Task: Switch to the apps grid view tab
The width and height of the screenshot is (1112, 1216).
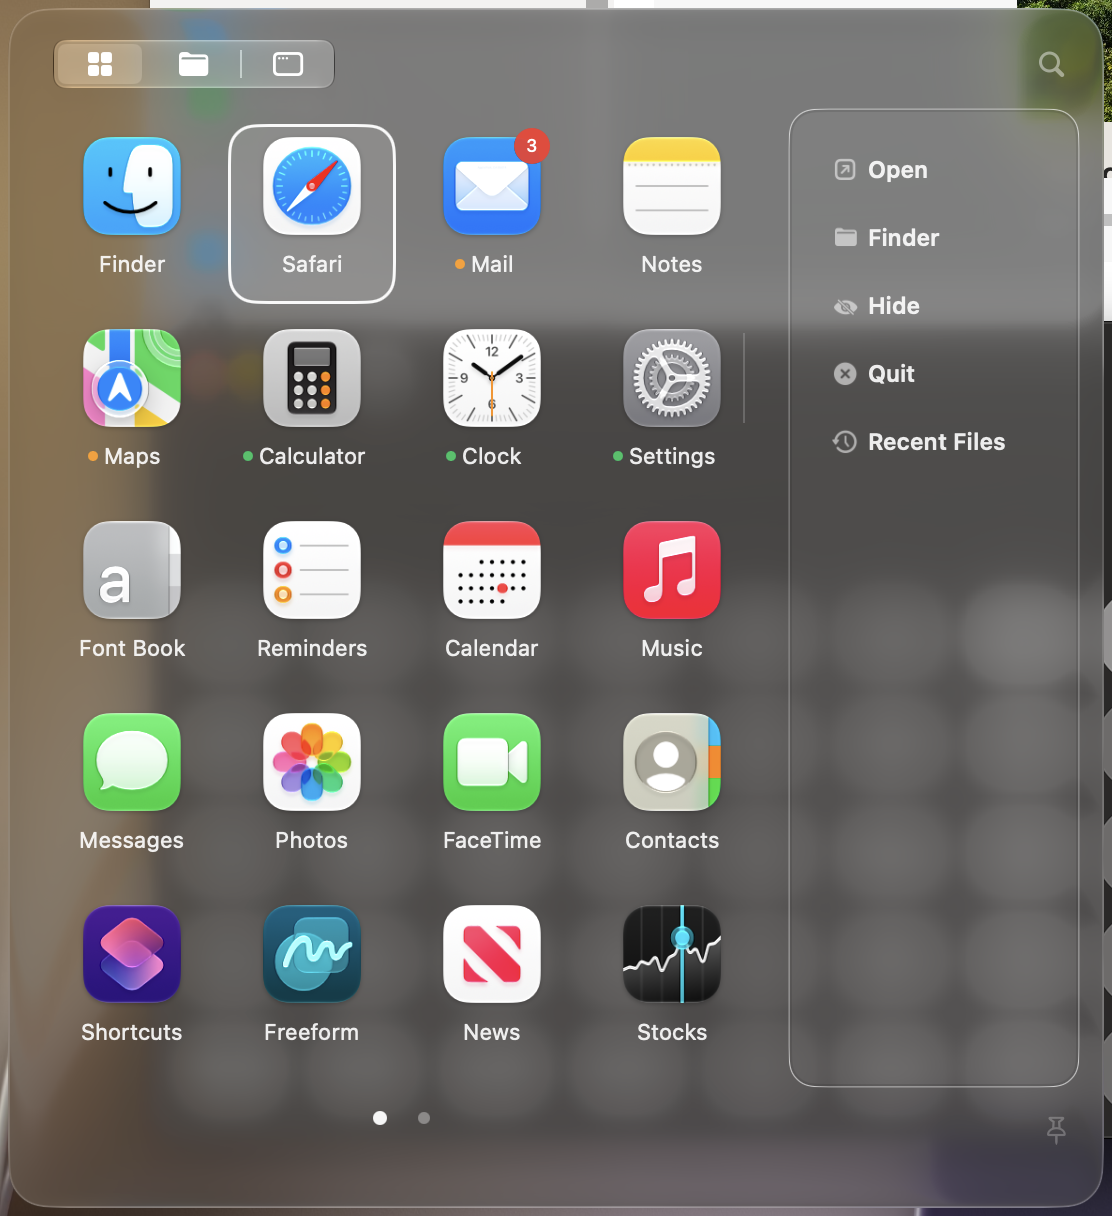Action: coord(100,64)
